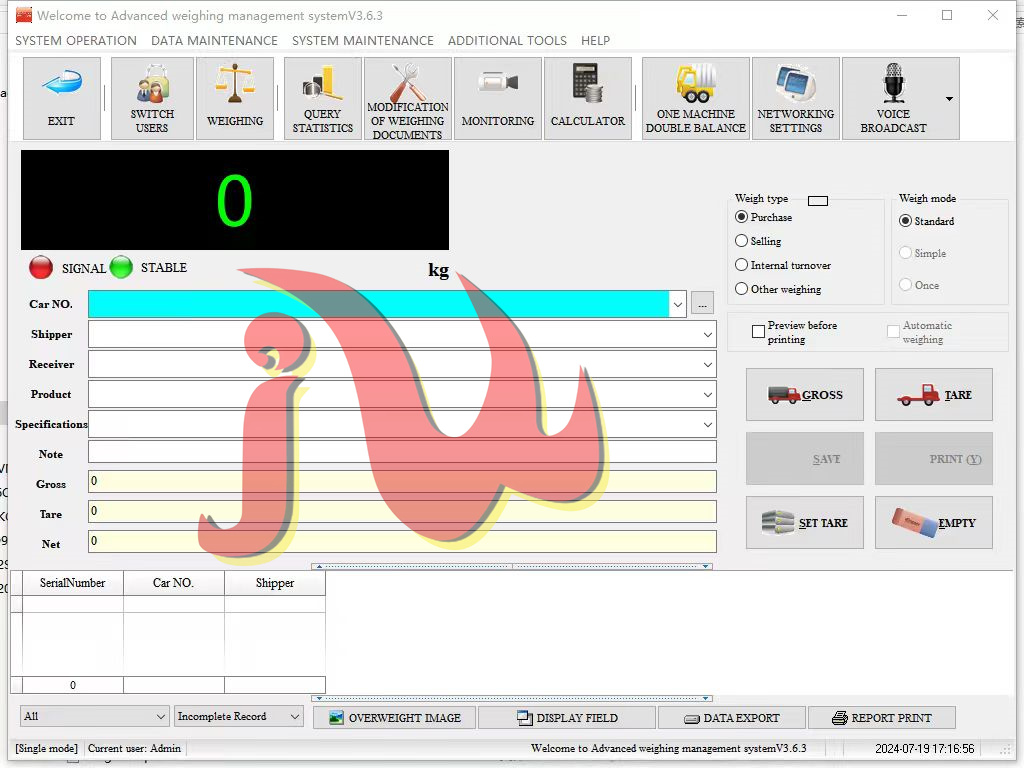Click the Exit toolbar icon

61,99
